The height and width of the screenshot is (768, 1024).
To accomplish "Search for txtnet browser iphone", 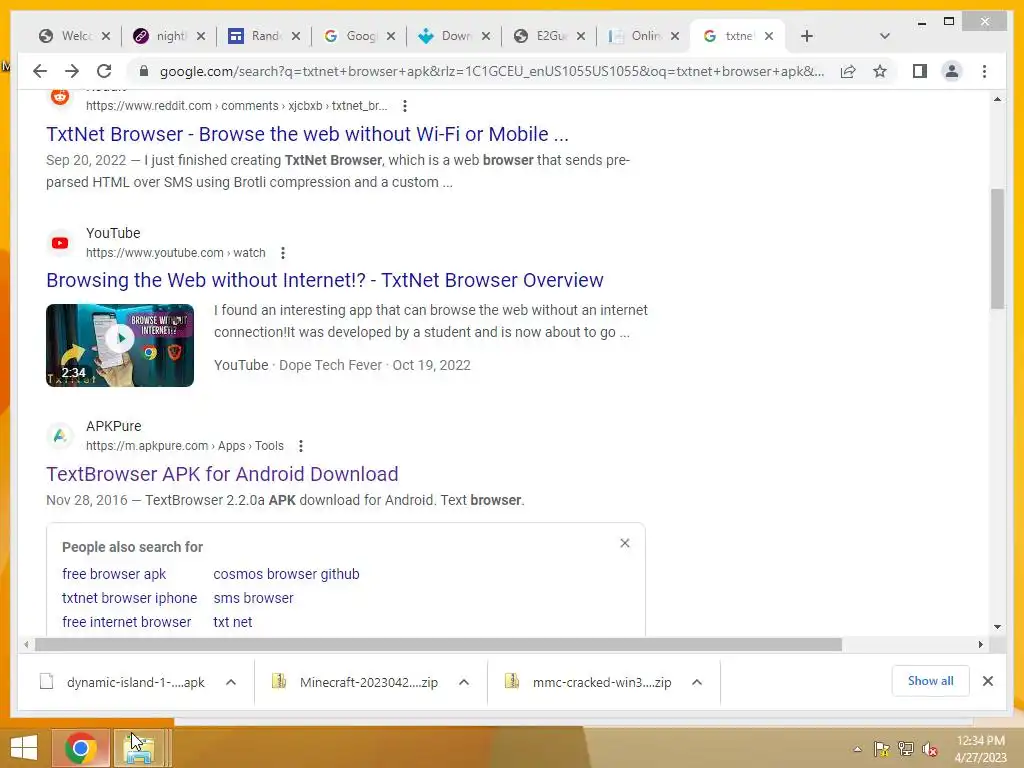I will point(129,598).
